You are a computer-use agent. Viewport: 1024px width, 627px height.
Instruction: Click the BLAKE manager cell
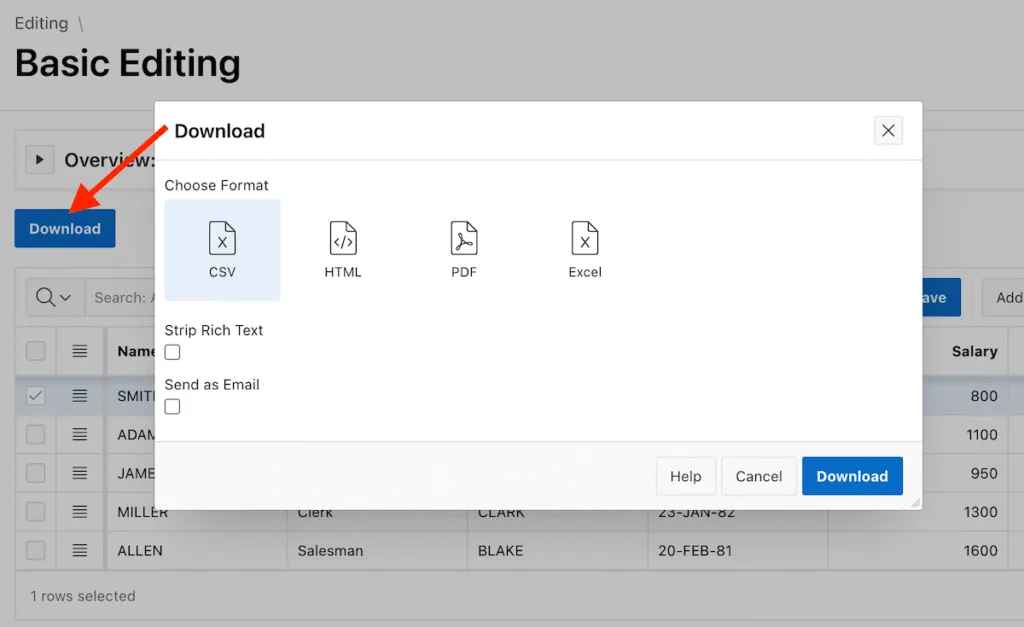click(557, 551)
